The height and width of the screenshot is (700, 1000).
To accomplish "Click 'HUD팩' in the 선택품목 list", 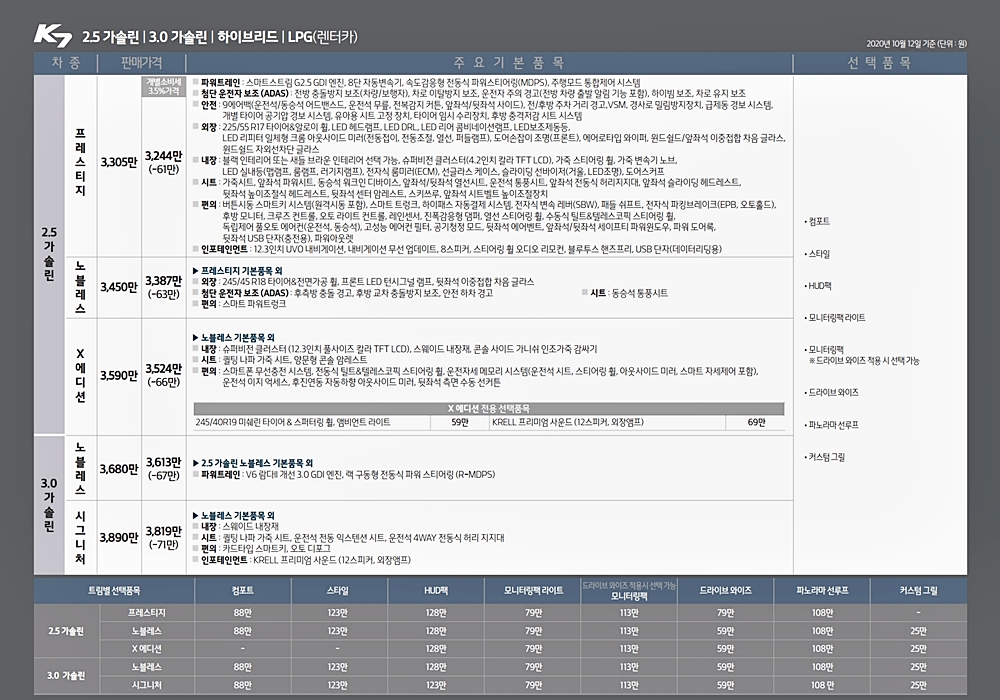I will pos(820,286).
